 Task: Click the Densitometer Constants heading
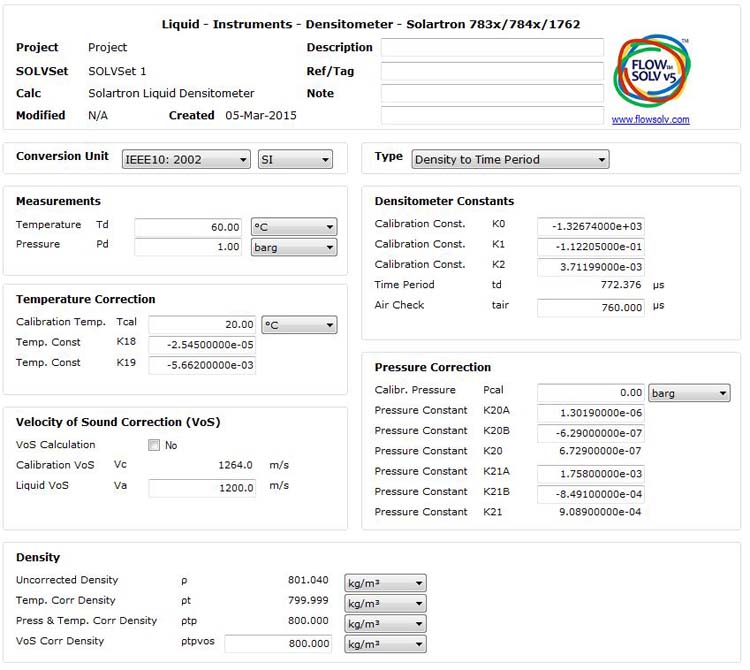[x=444, y=201]
